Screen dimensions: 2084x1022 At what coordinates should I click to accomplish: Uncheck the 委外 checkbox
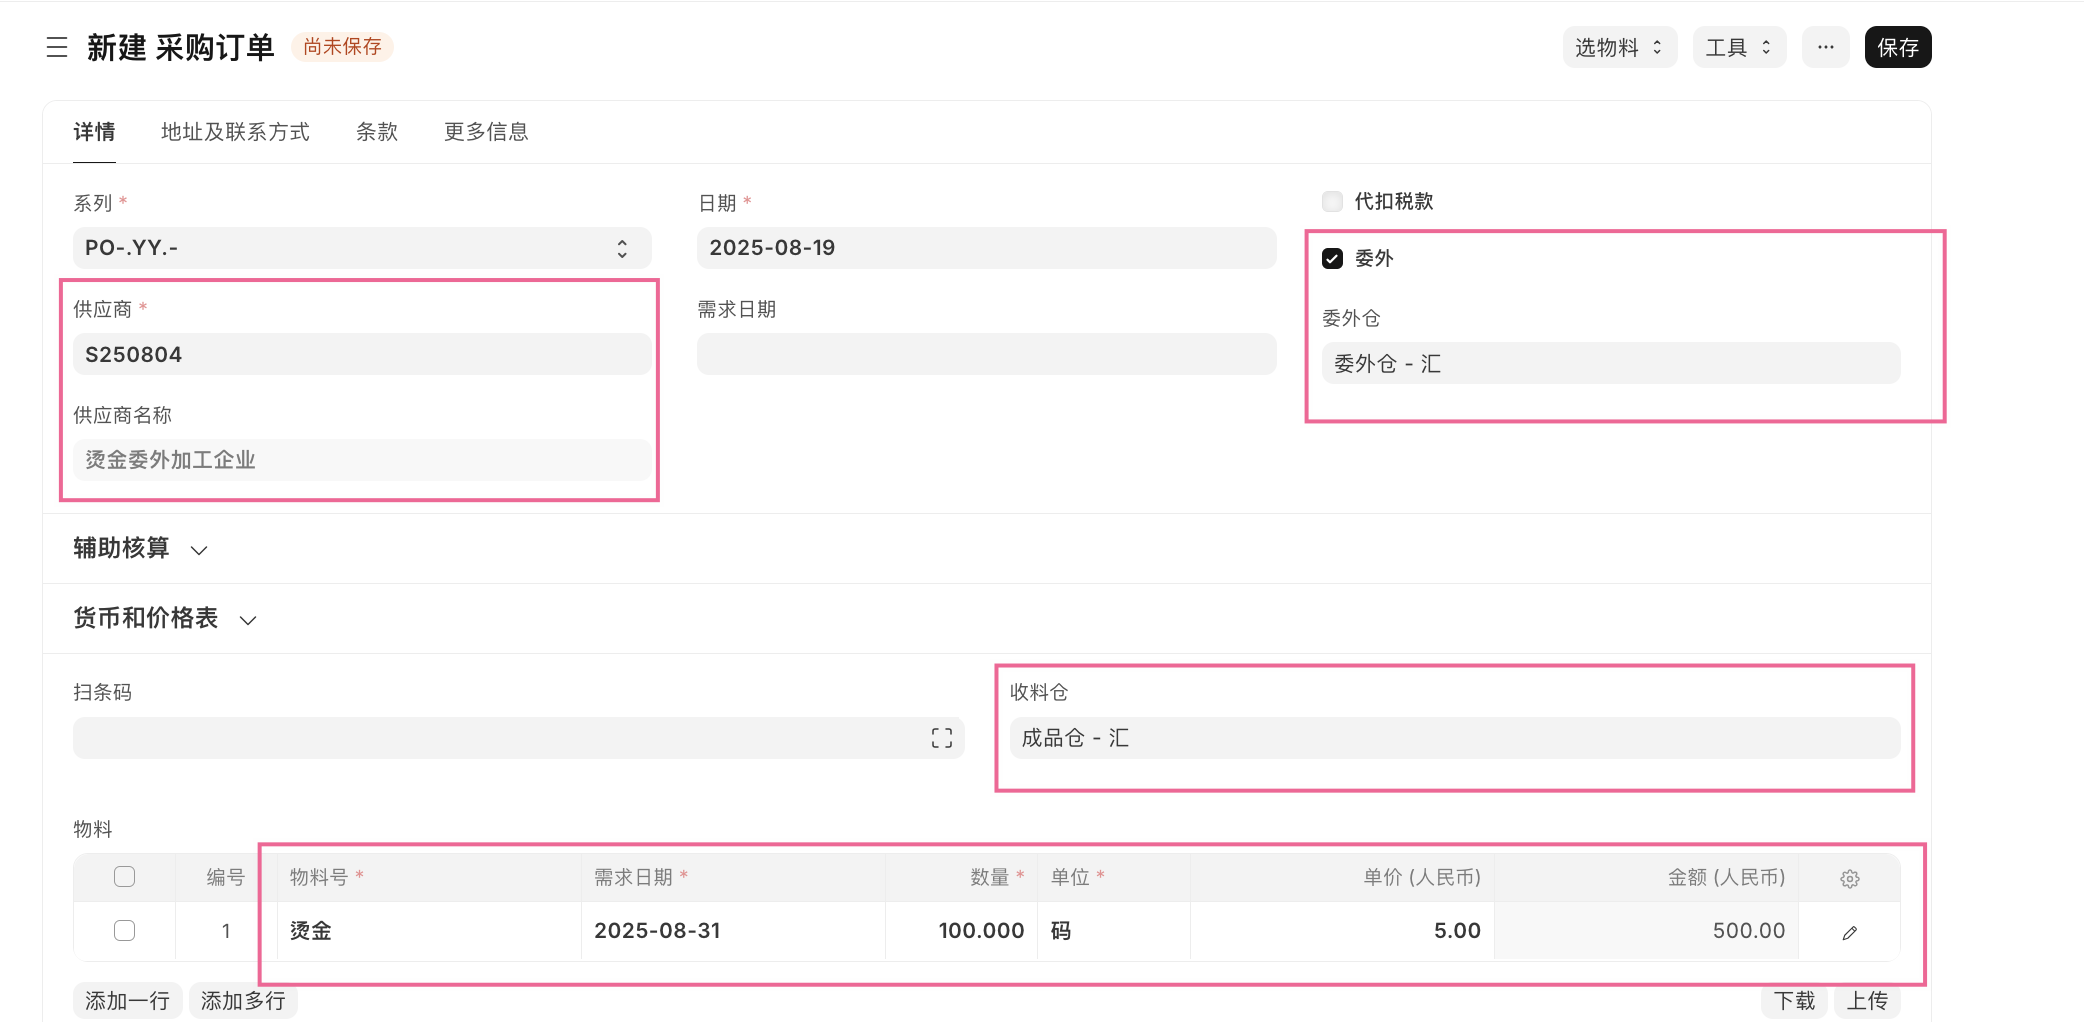tap(1332, 259)
